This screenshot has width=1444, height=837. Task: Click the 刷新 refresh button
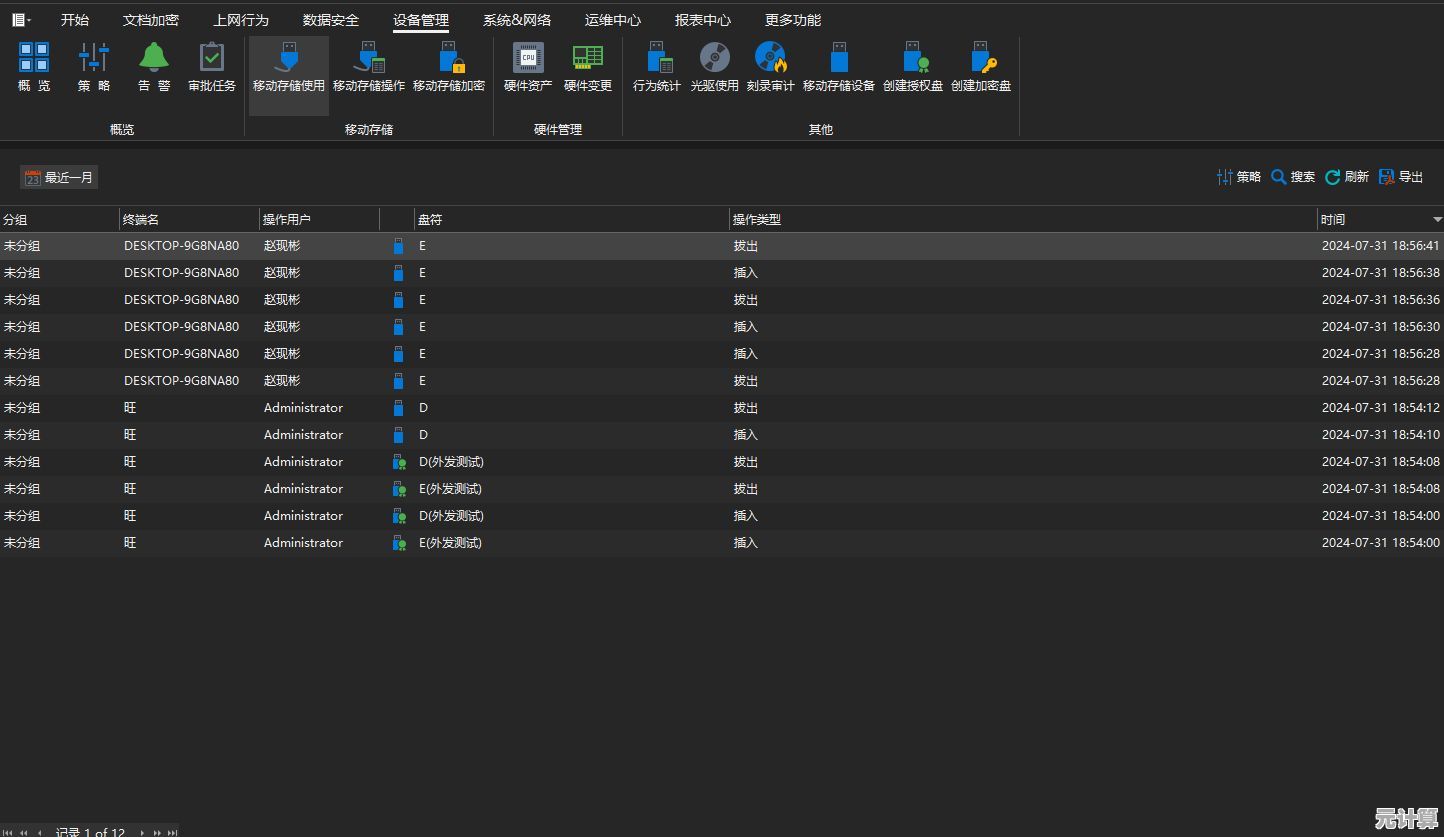[x=1346, y=177]
